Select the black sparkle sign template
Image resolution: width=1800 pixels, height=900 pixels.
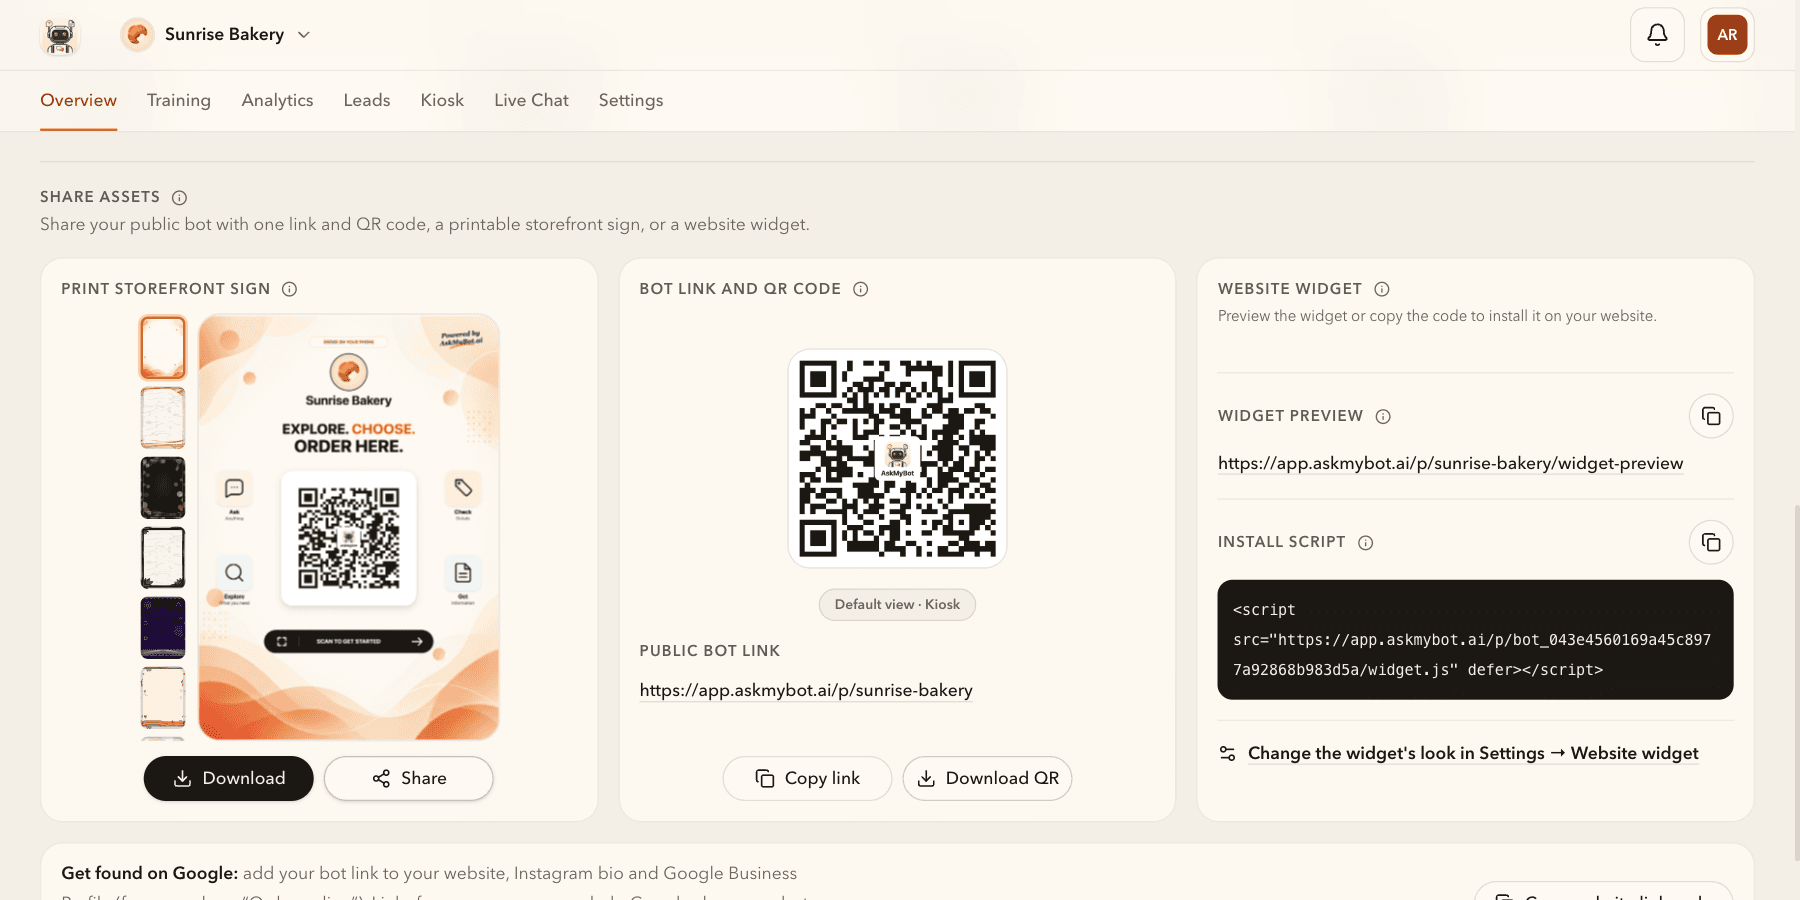point(163,487)
